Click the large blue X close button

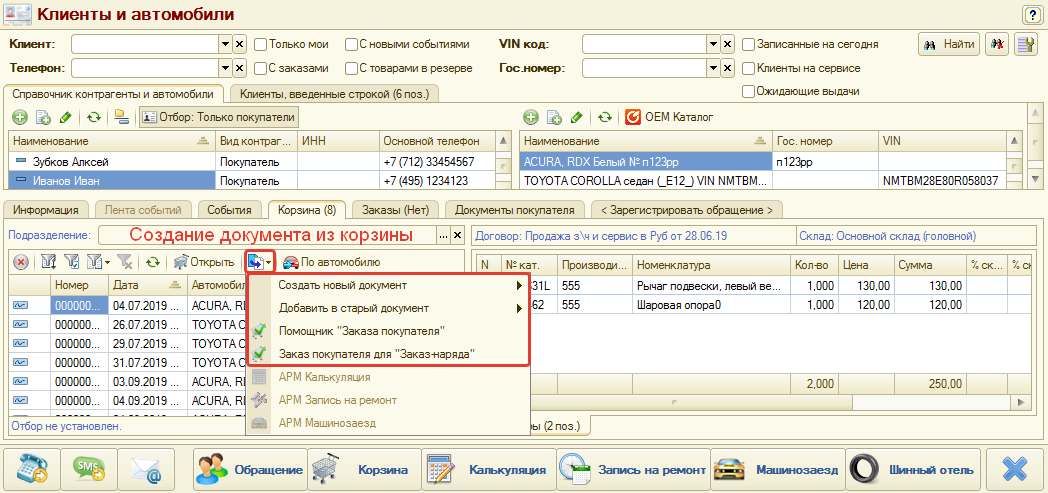[x=1015, y=469]
